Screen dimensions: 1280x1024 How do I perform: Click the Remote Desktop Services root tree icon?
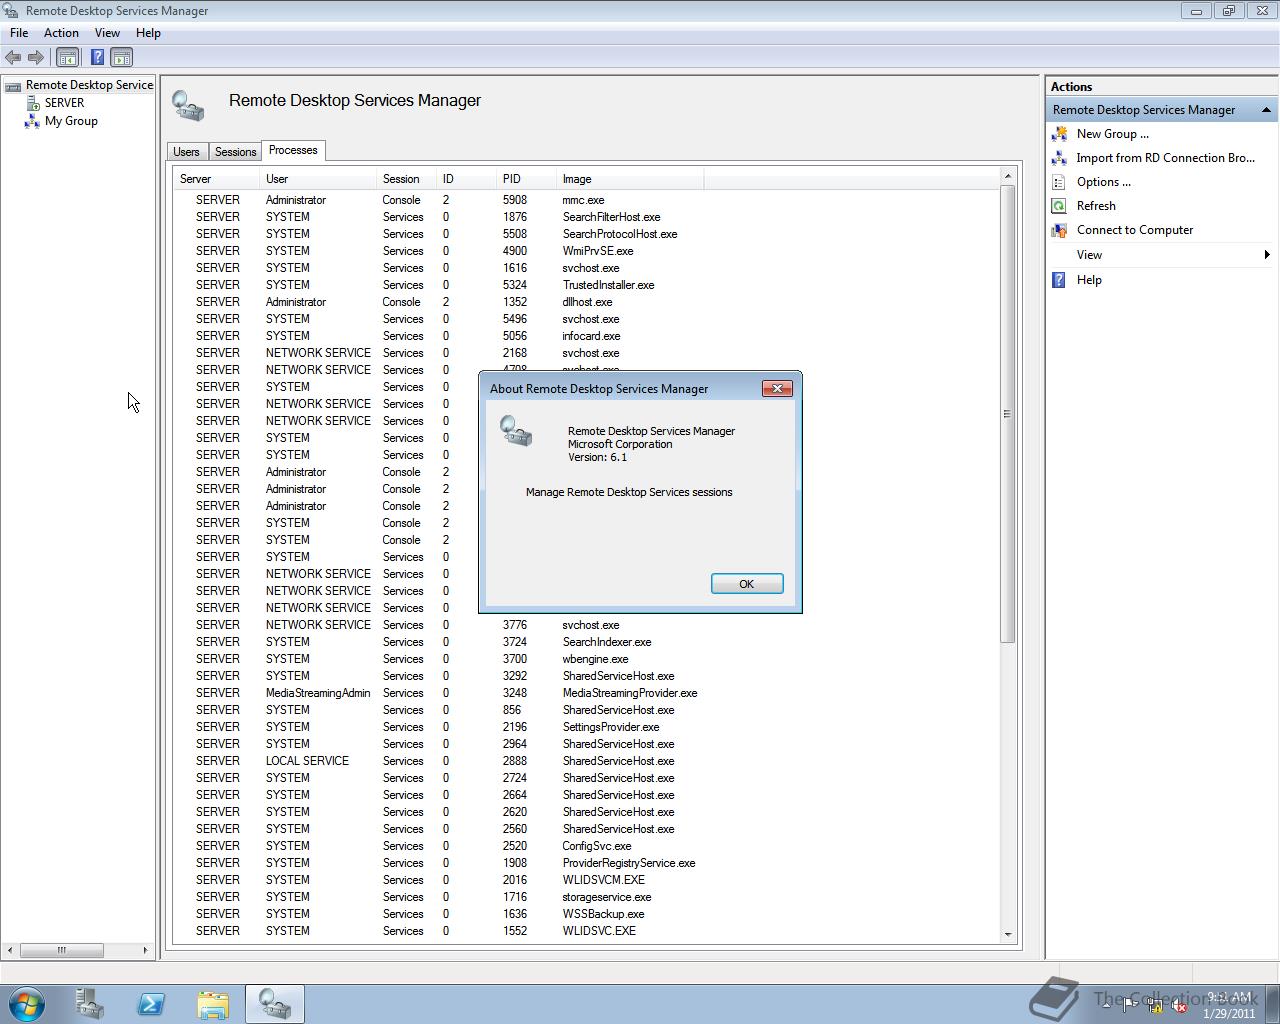point(13,86)
